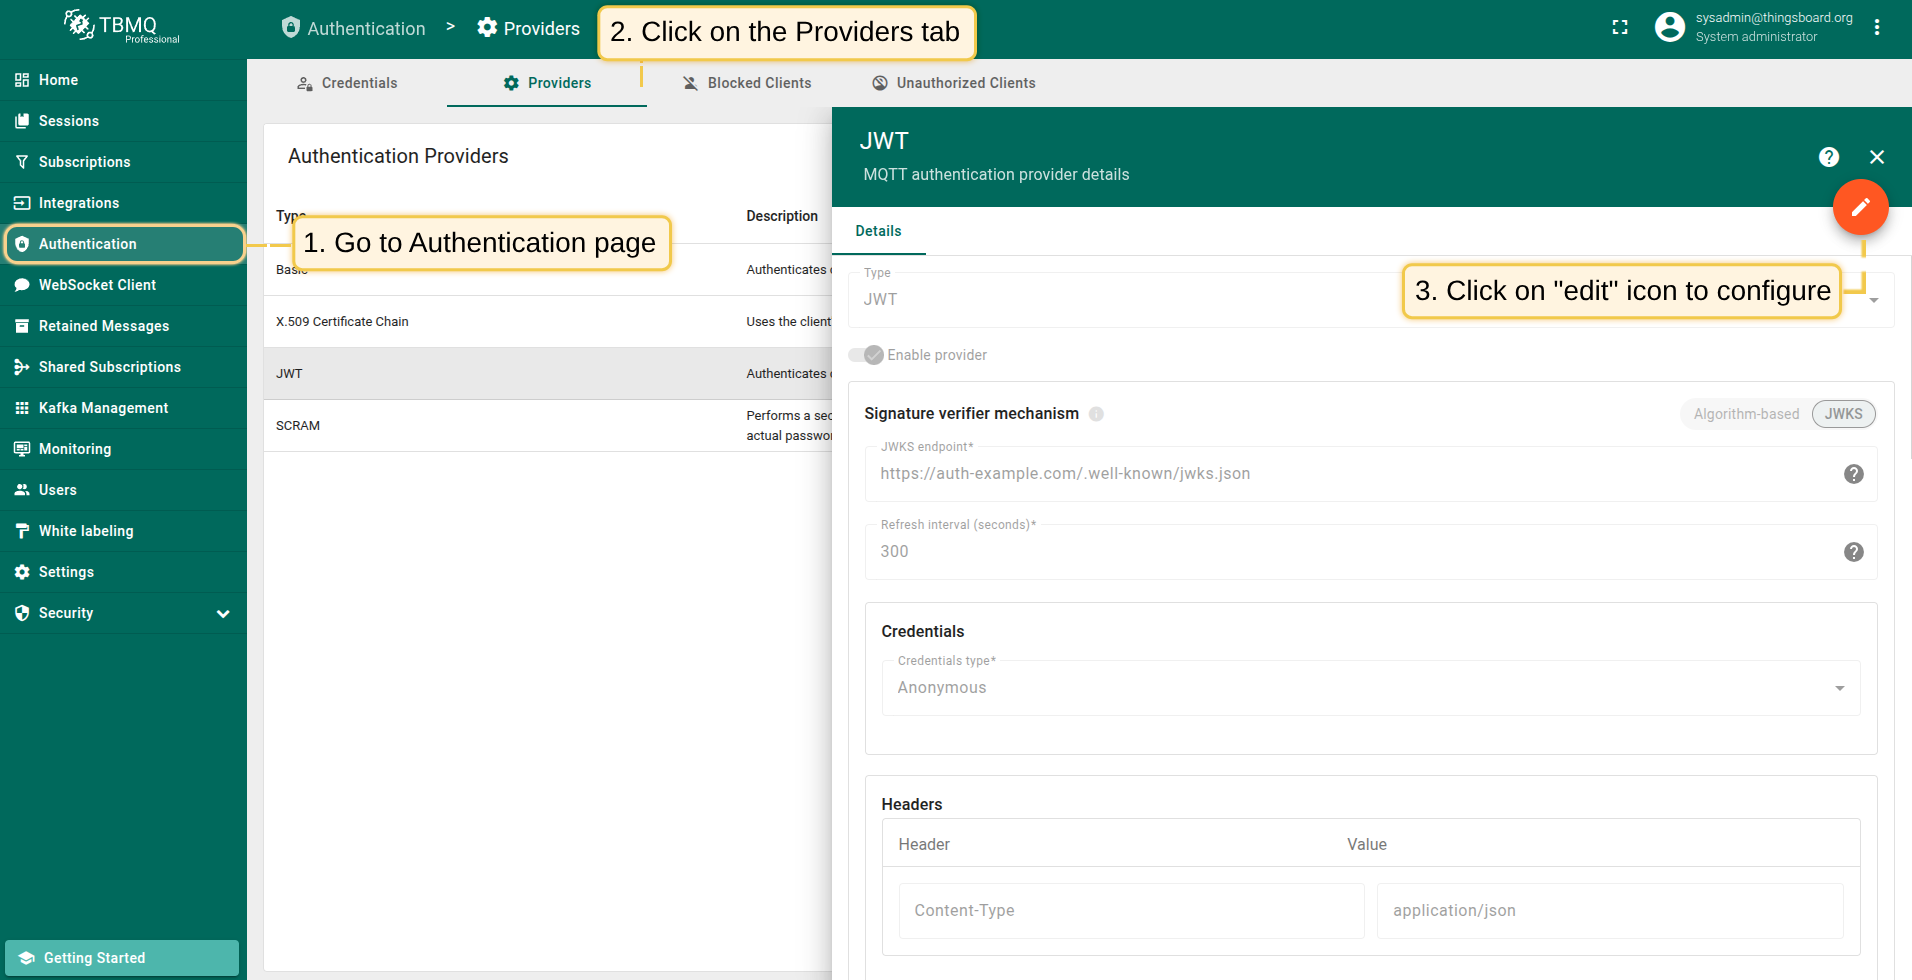
Task: Select the JWKS mechanism option
Action: 1843,414
